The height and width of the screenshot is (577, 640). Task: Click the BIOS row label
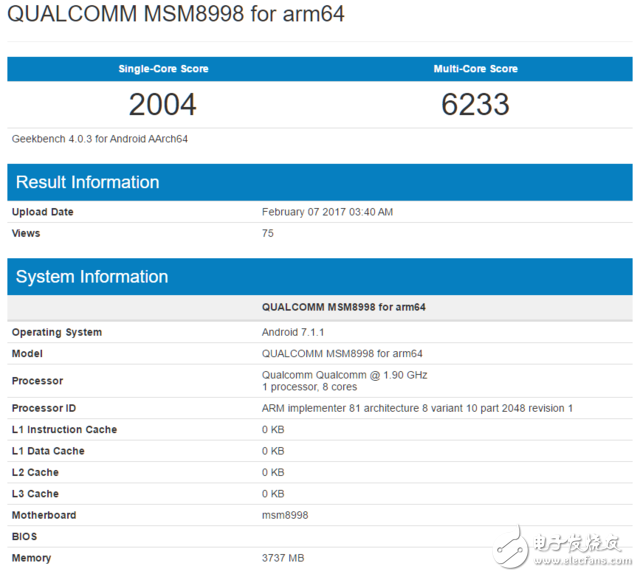pyautogui.click(x=25, y=537)
